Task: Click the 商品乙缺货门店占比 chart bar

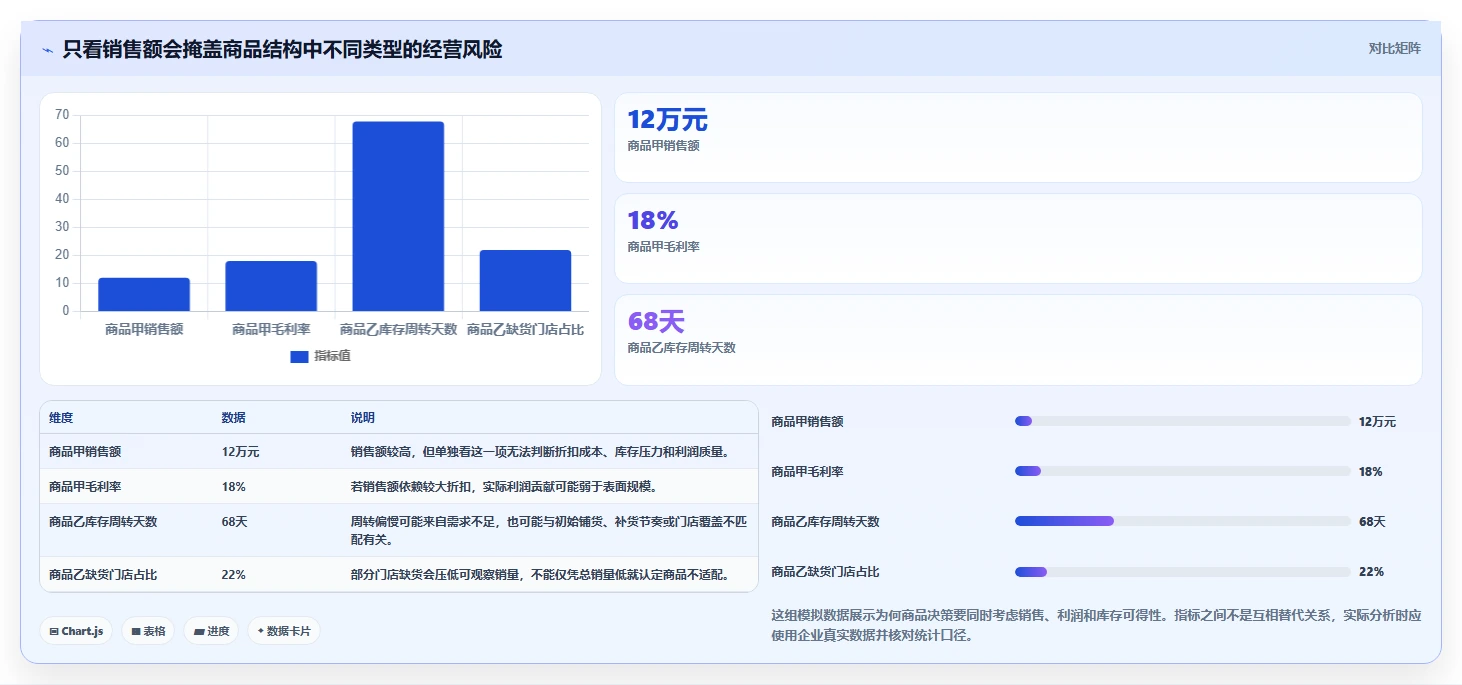Action: coord(525,280)
